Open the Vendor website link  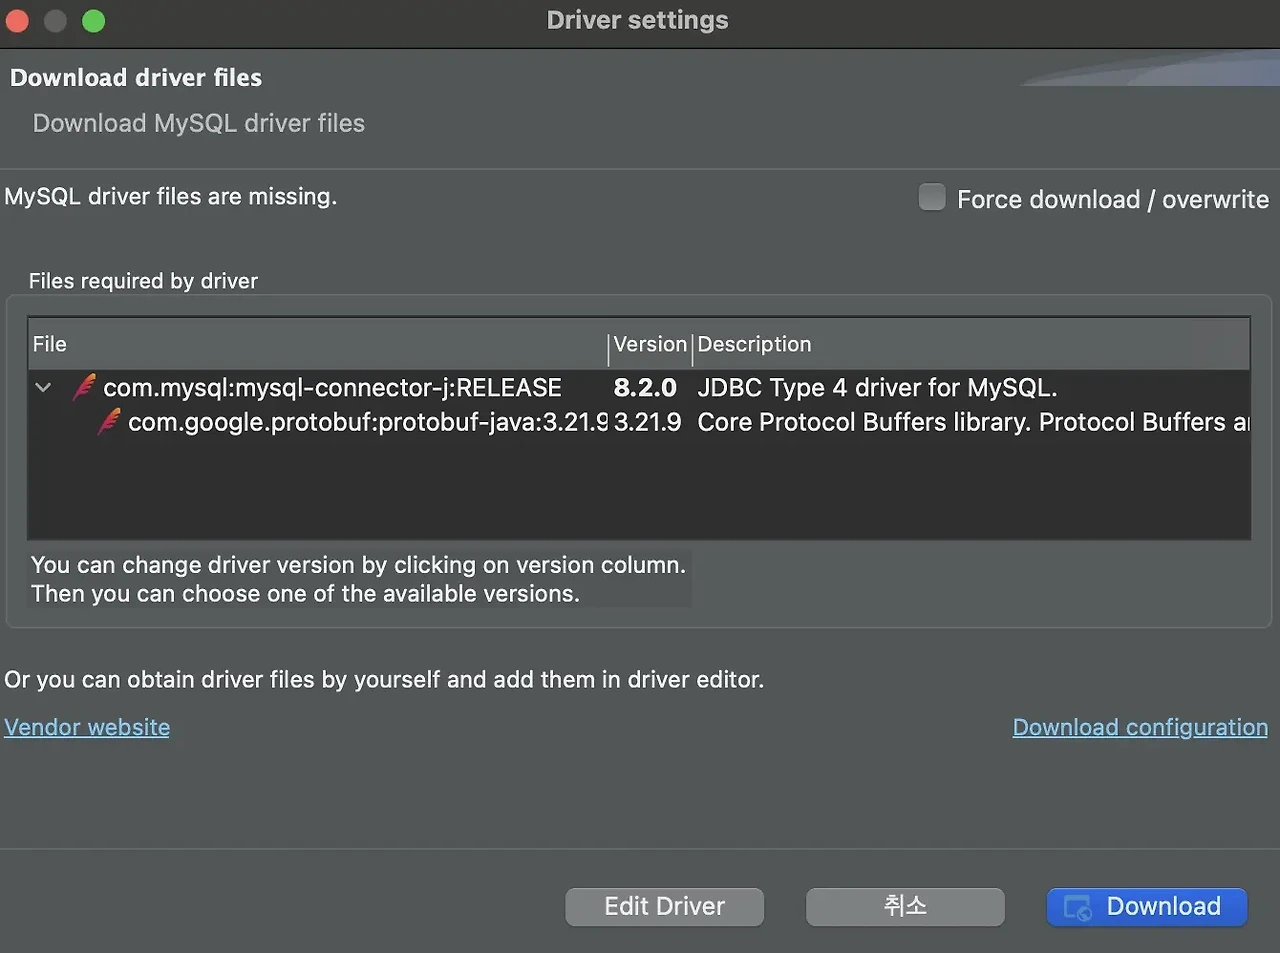click(87, 727)
